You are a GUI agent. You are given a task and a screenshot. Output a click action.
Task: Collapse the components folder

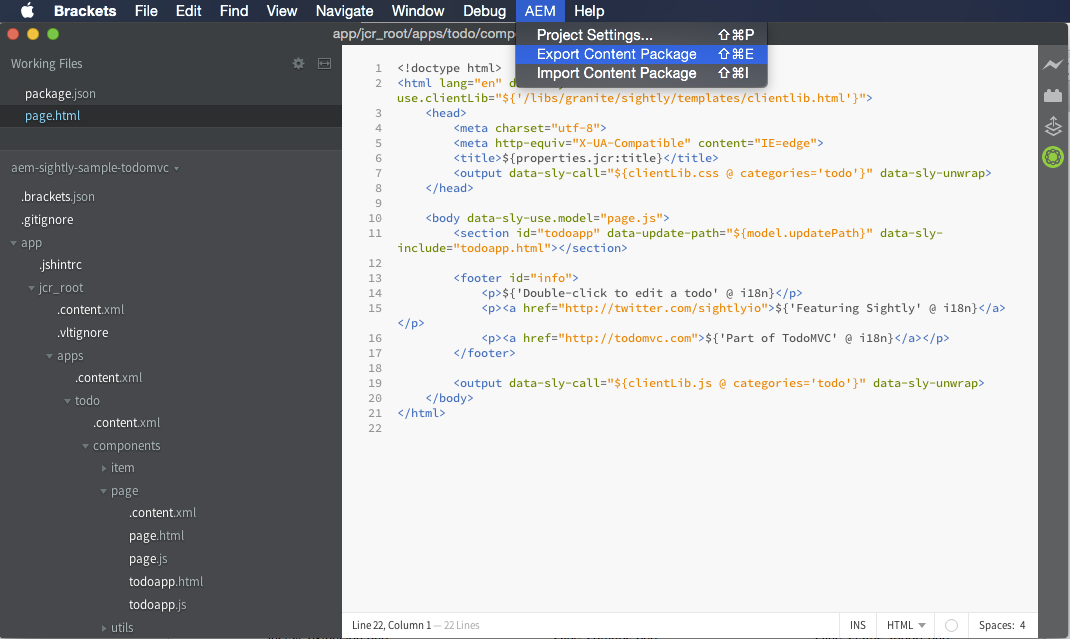(85, 446)
